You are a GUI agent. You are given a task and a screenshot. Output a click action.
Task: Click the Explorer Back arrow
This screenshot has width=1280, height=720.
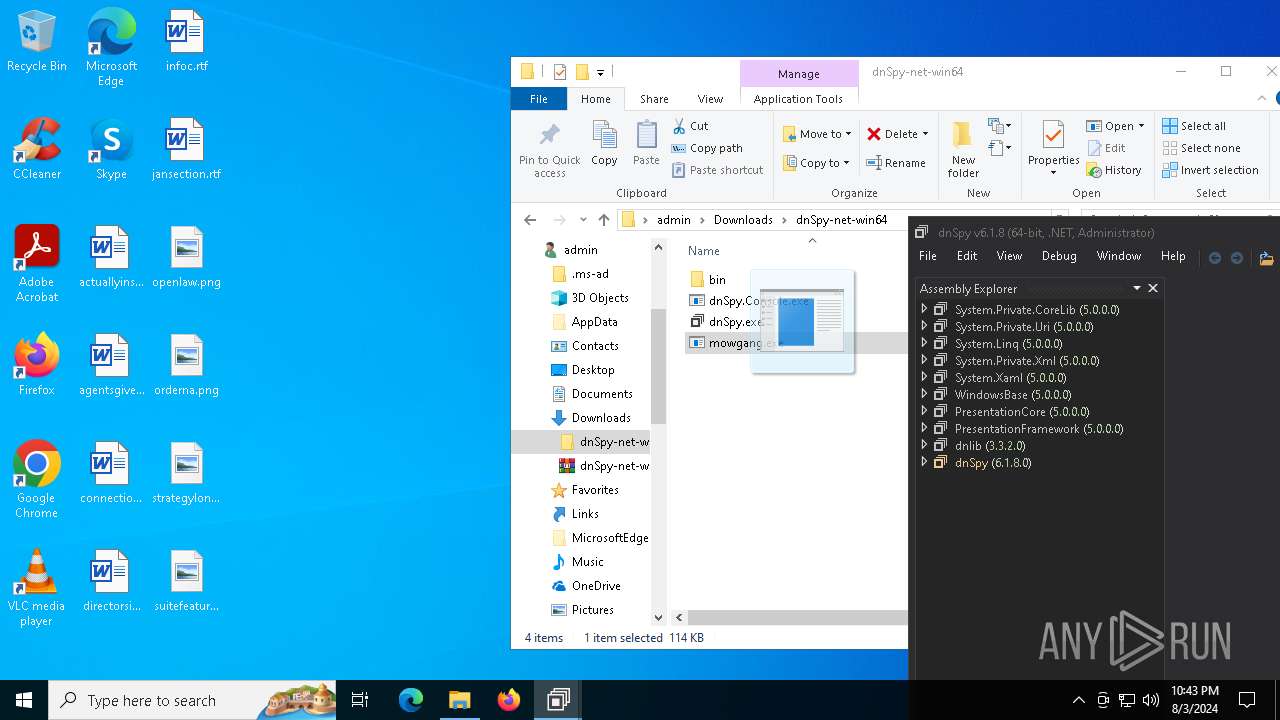pyautogui.click(x=531, y=220)
